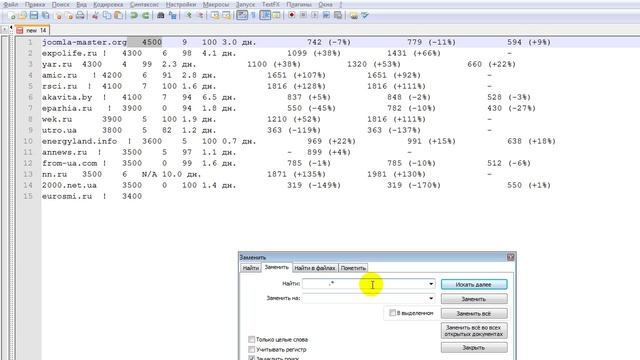Toggle the indent guide toolbar icon
640x360 pixels.
[266, 16]
